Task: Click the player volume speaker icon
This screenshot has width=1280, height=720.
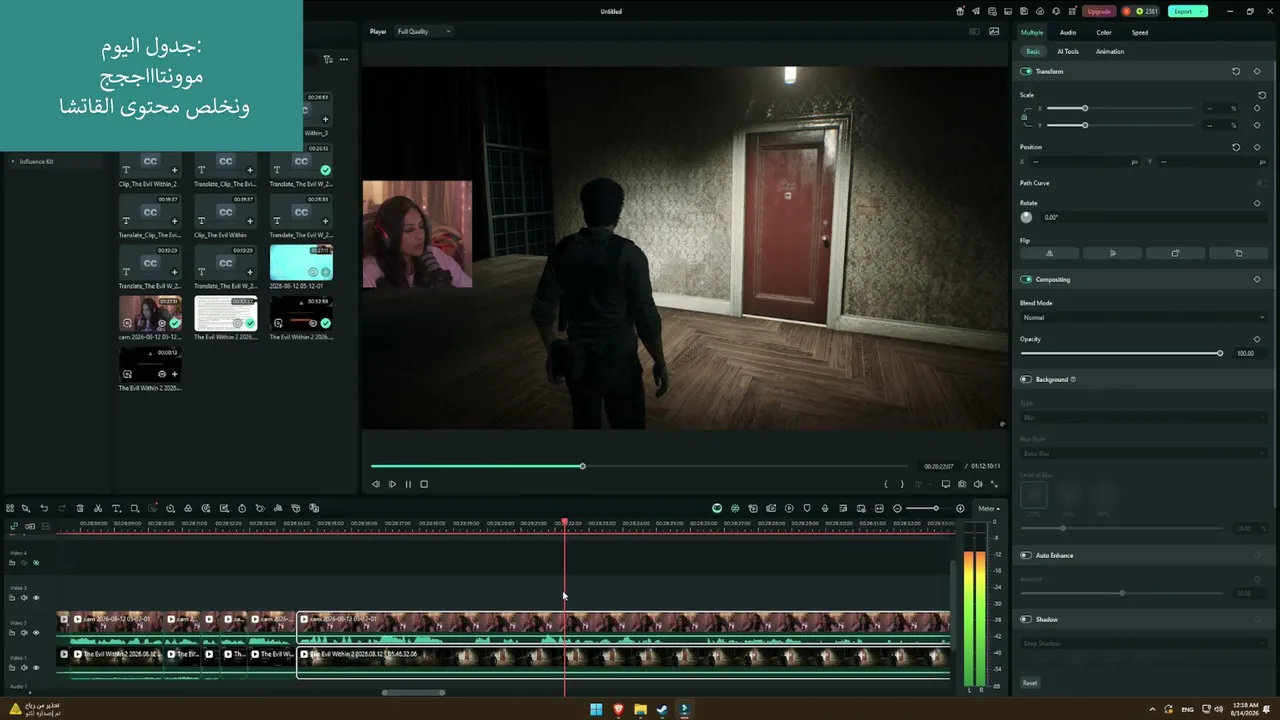Action: (978, 484)
